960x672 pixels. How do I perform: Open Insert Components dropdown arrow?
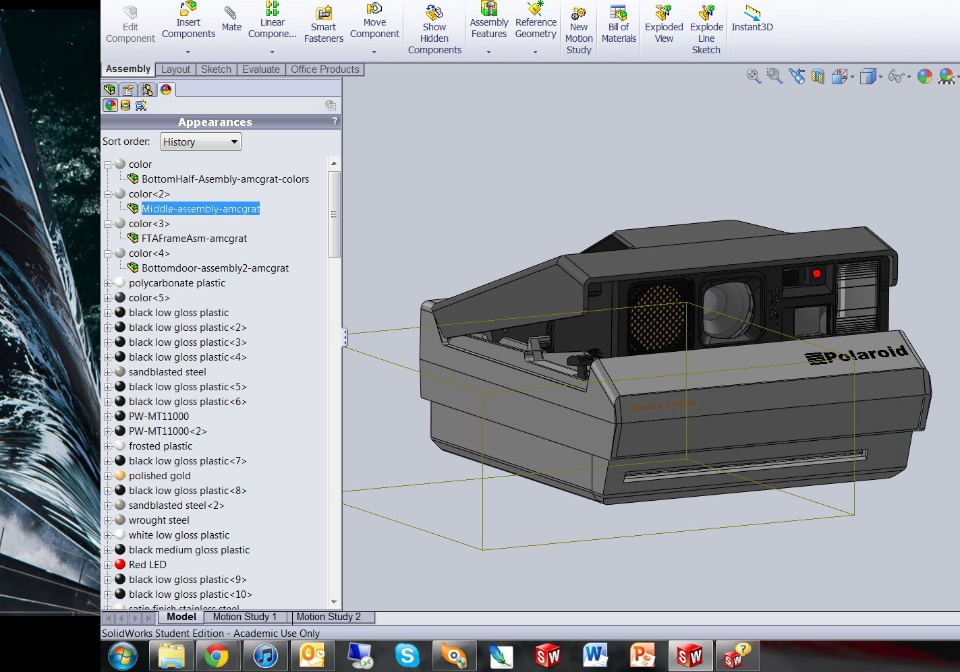(188, 52)
